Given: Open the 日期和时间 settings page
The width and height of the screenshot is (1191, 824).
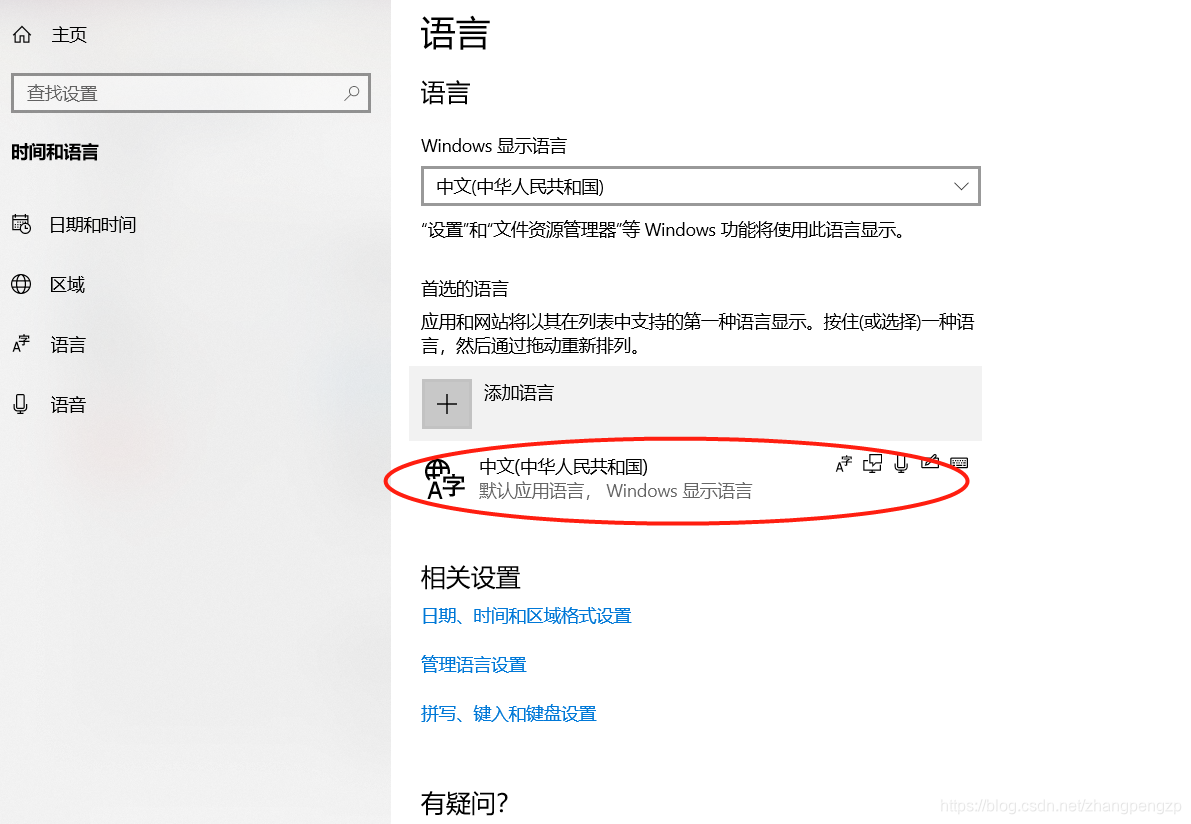Looking at the screenshot, I should (93, 225).
